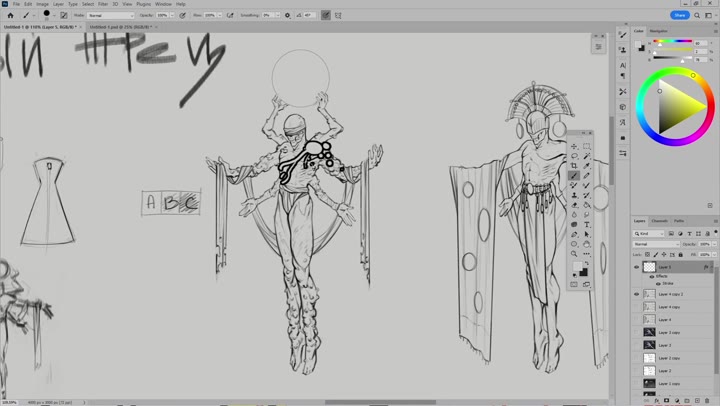Toggle pressure for opacity button

tap(182, 15)
